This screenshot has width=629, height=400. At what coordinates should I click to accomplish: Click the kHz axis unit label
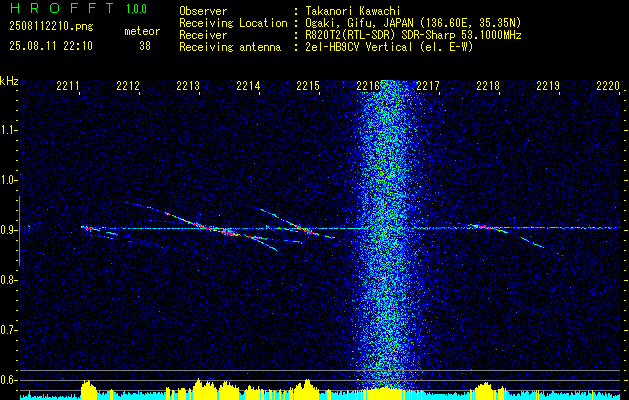coord(9,80)
